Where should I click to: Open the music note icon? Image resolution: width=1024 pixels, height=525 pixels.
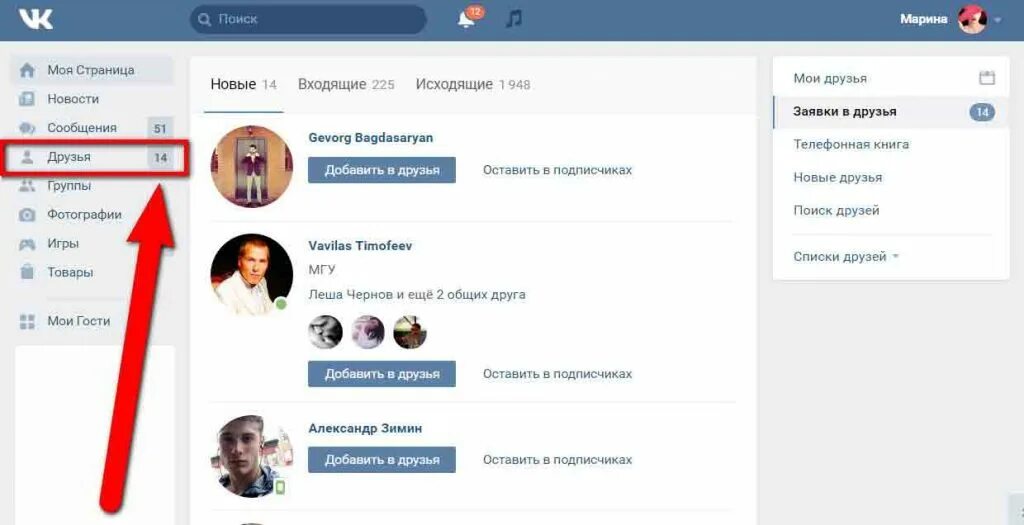tap(514, 19)
